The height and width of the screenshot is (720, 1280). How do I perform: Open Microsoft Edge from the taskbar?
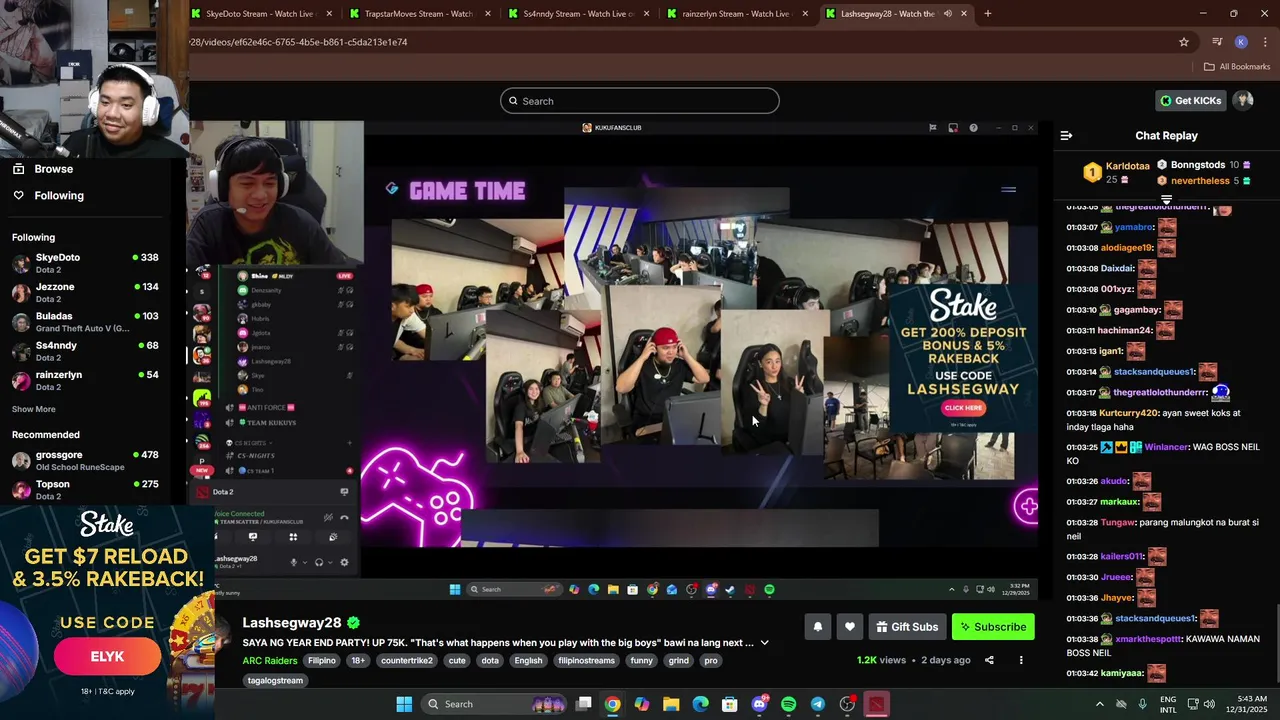point(700,704)
